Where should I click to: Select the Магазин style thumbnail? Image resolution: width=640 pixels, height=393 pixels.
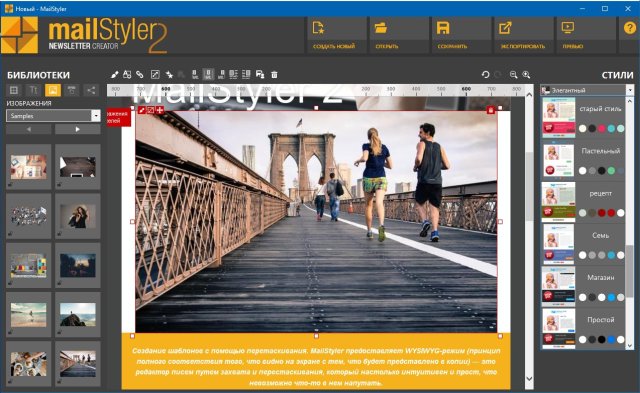click(x=558, y=286)
